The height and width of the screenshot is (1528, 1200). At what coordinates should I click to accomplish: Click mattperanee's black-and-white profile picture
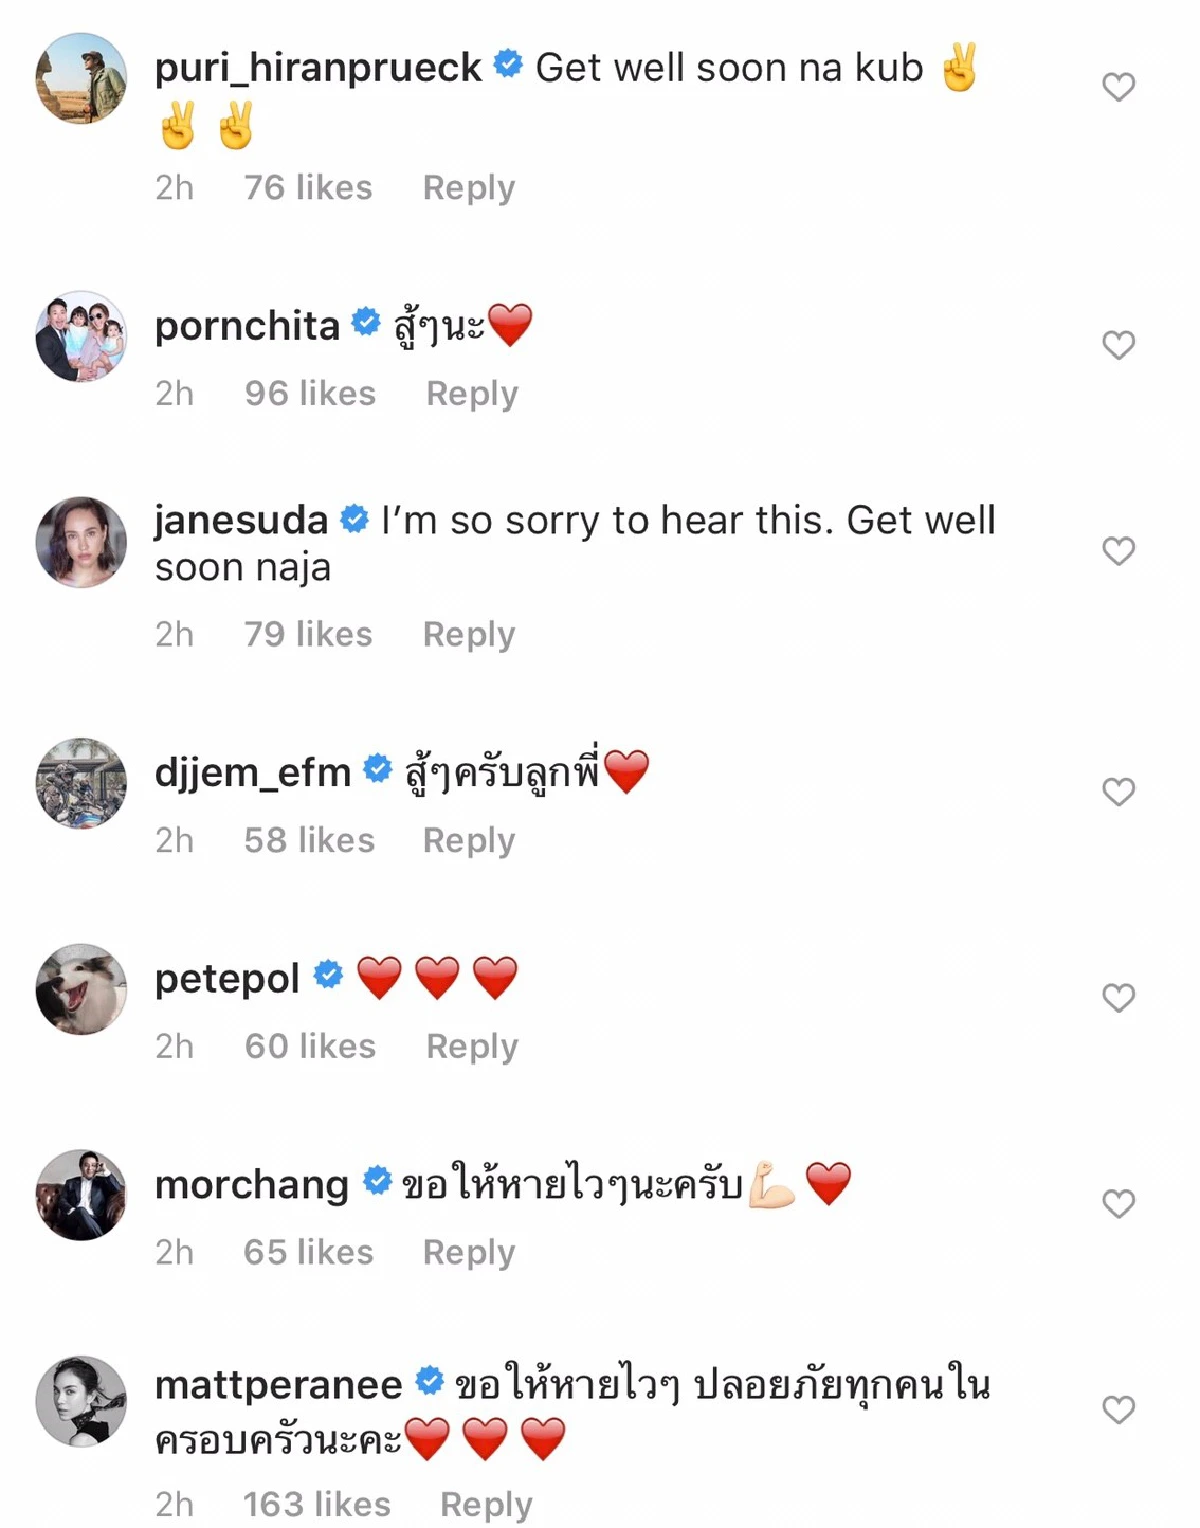[81, 1401]
